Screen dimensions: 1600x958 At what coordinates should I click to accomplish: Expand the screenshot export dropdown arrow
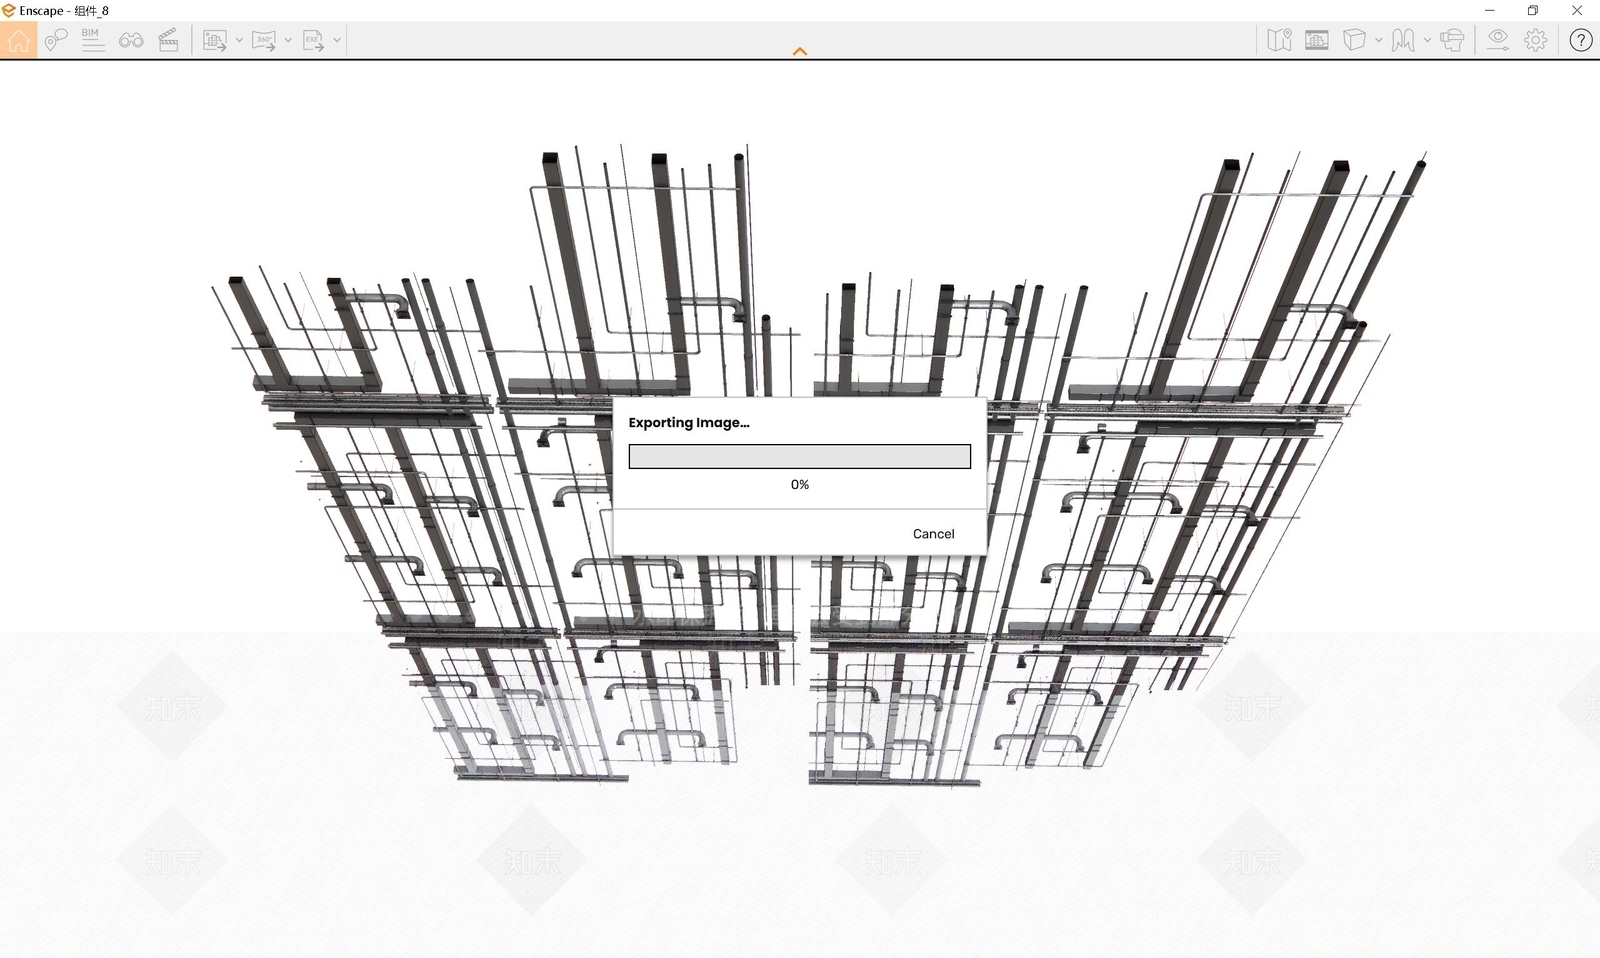239,40
